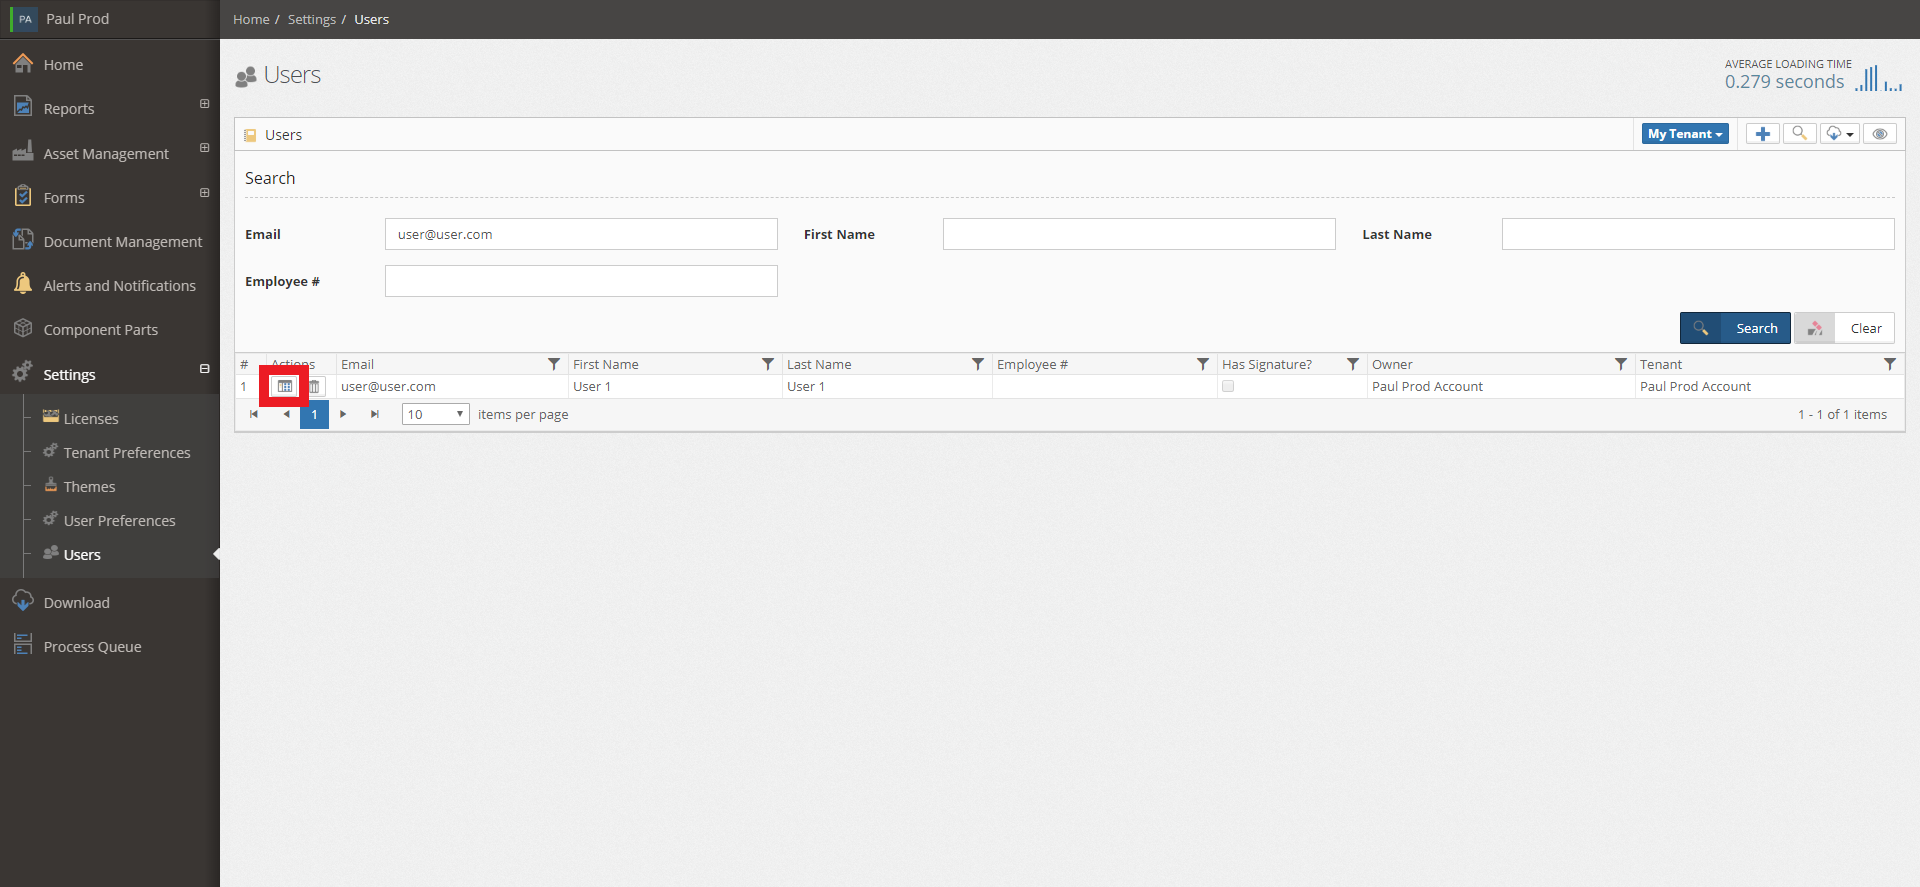Click the Home breadcrumb link

251,19
